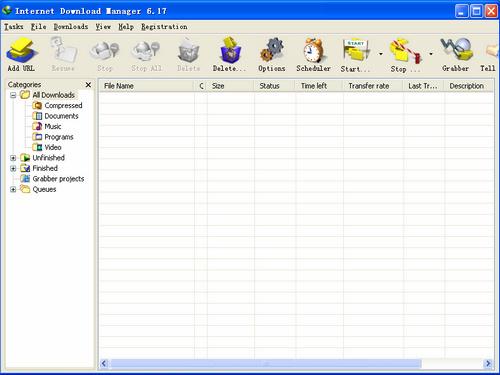This screenshot has height=375, width=500.
Task: Click the Stop Queue icon
Action: coord(406,51)
